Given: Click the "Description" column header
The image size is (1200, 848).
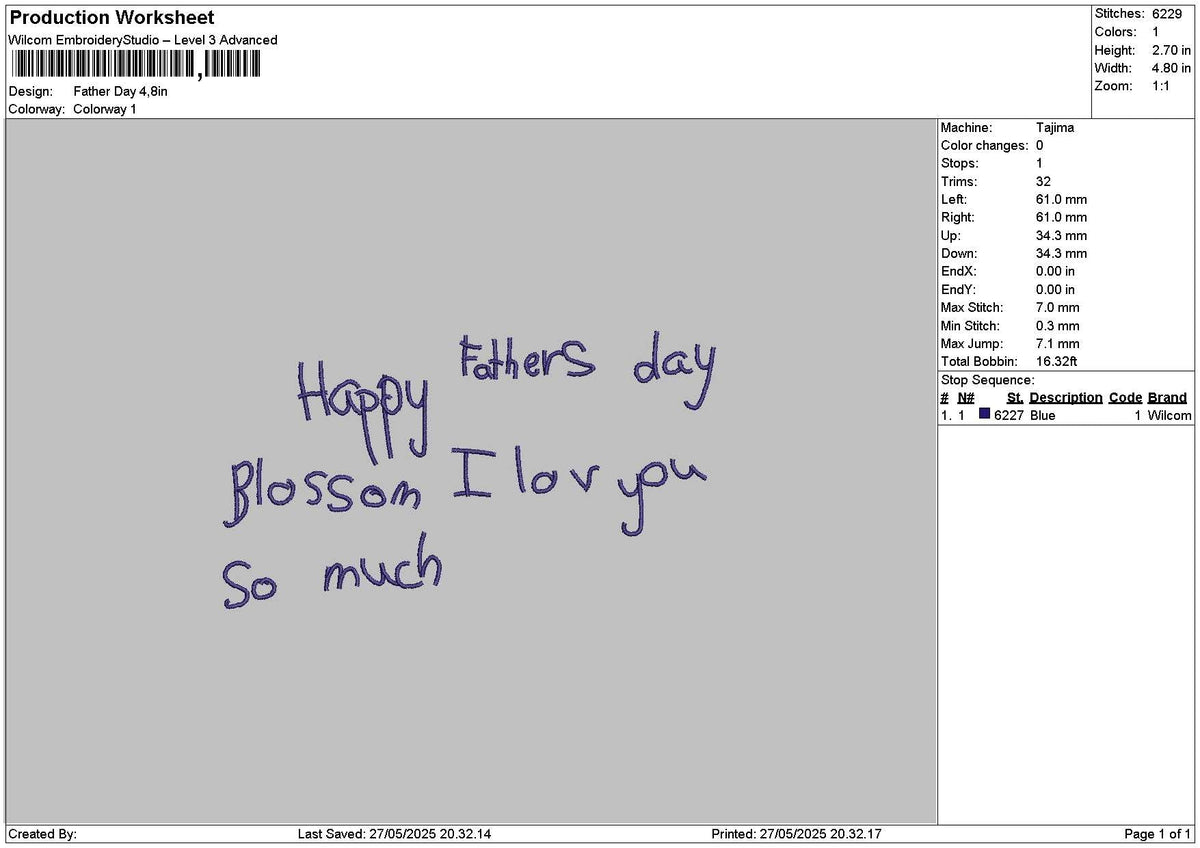Looking at the screenshot, I should [x=1066, y=398].
